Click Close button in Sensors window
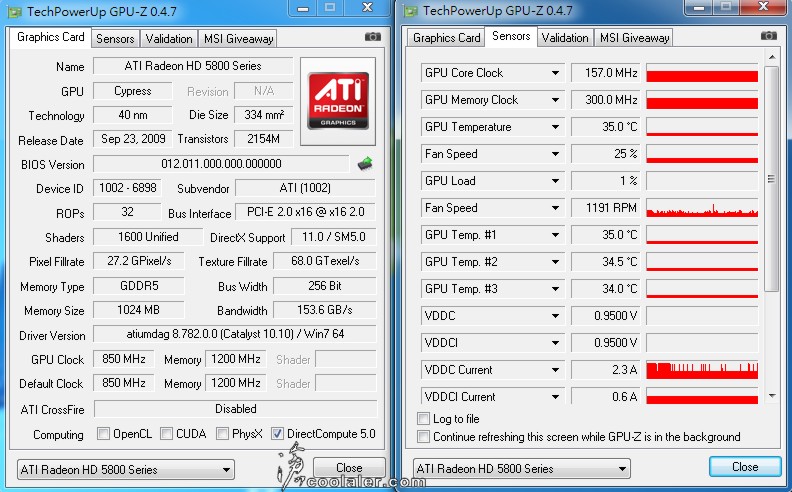Viewport: 792px width, 492px height. pyautogui.click(x=745, y=467)
